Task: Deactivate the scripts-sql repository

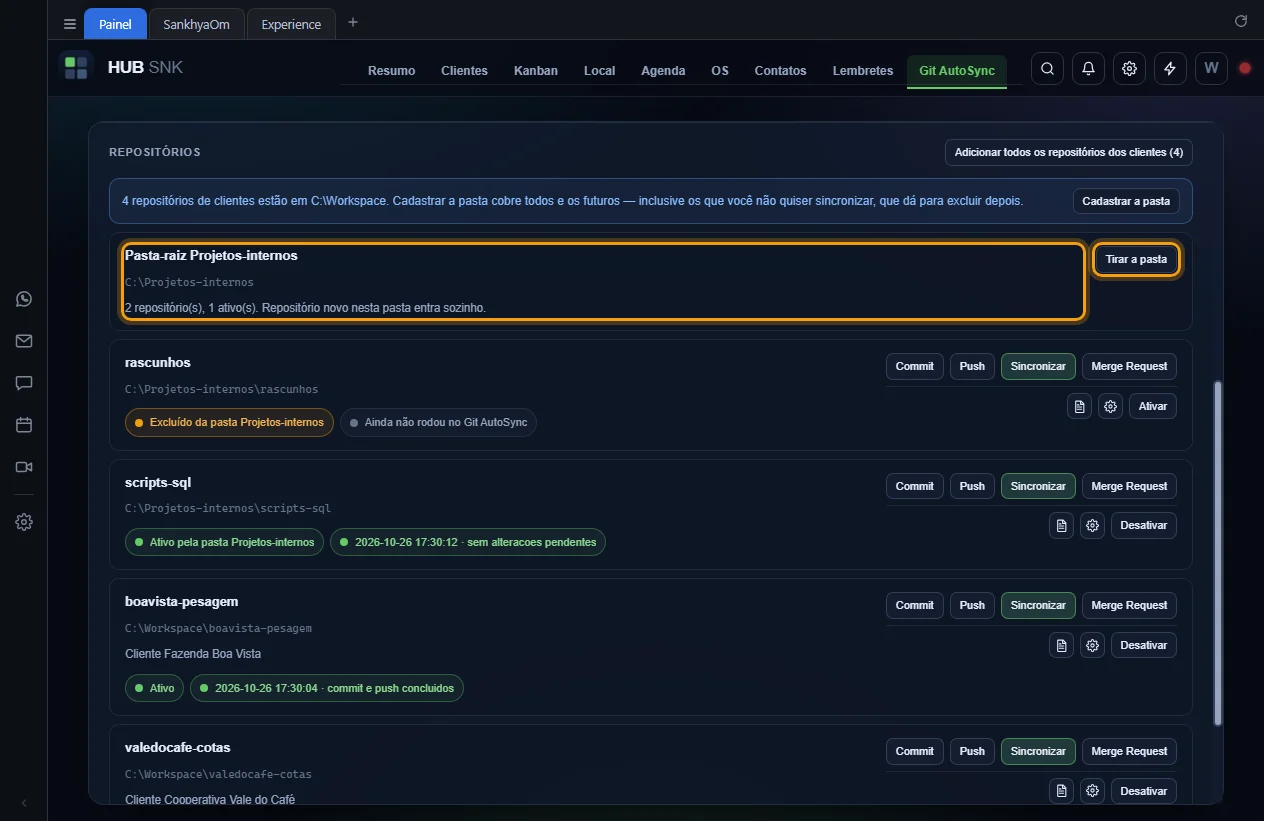Action: click(x=1144, y=525)
